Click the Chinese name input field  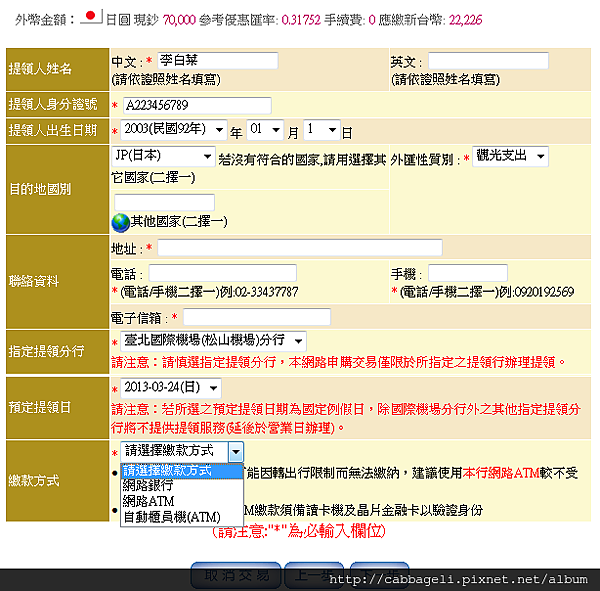218,61
